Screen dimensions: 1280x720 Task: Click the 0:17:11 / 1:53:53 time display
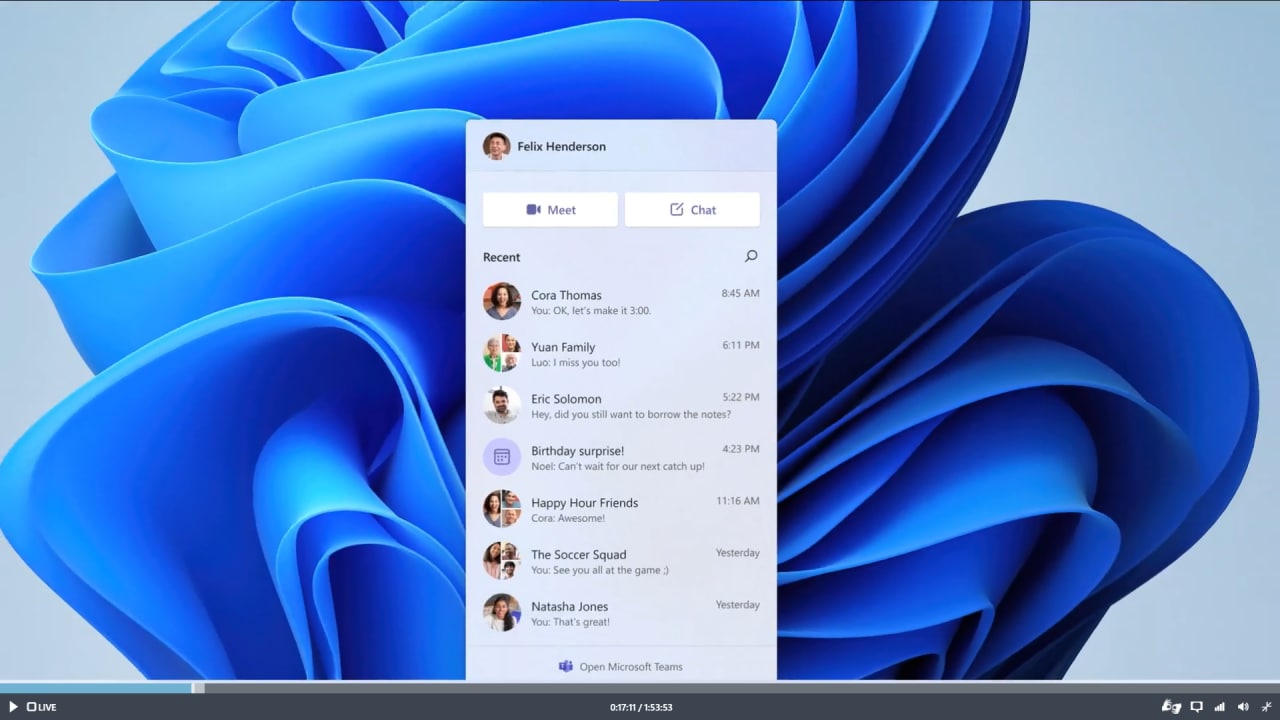pos(641,707)
